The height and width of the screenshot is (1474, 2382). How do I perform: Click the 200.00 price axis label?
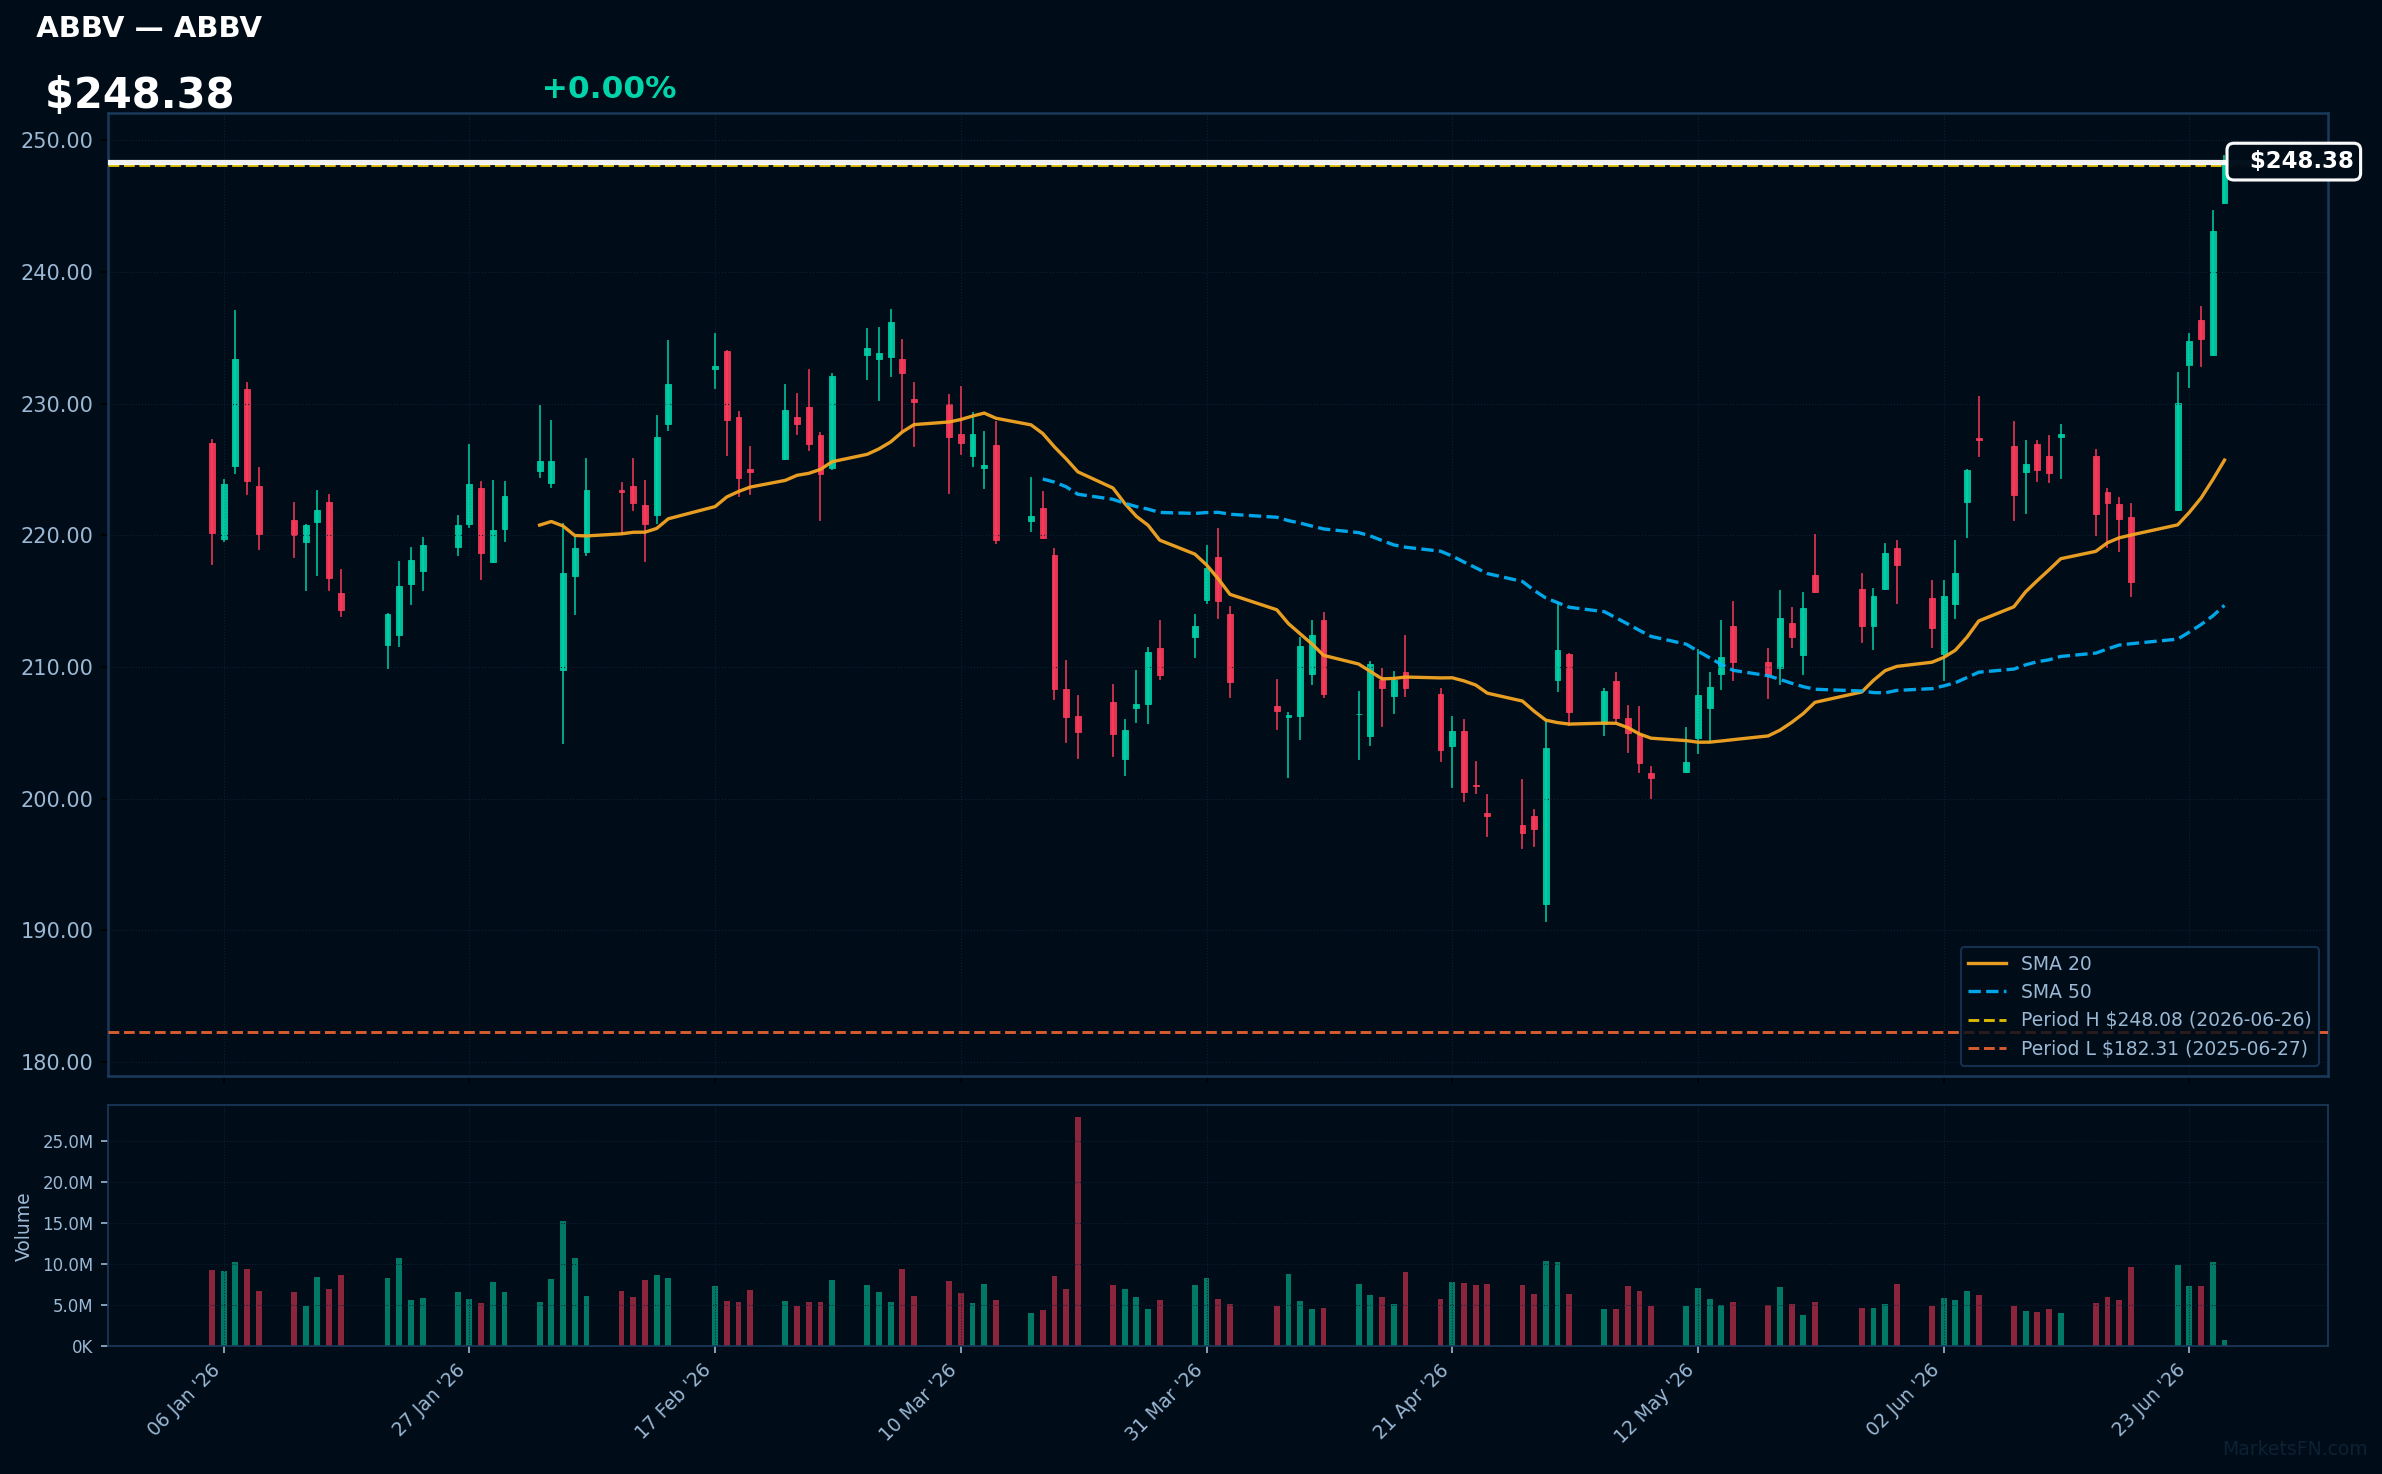57,799
